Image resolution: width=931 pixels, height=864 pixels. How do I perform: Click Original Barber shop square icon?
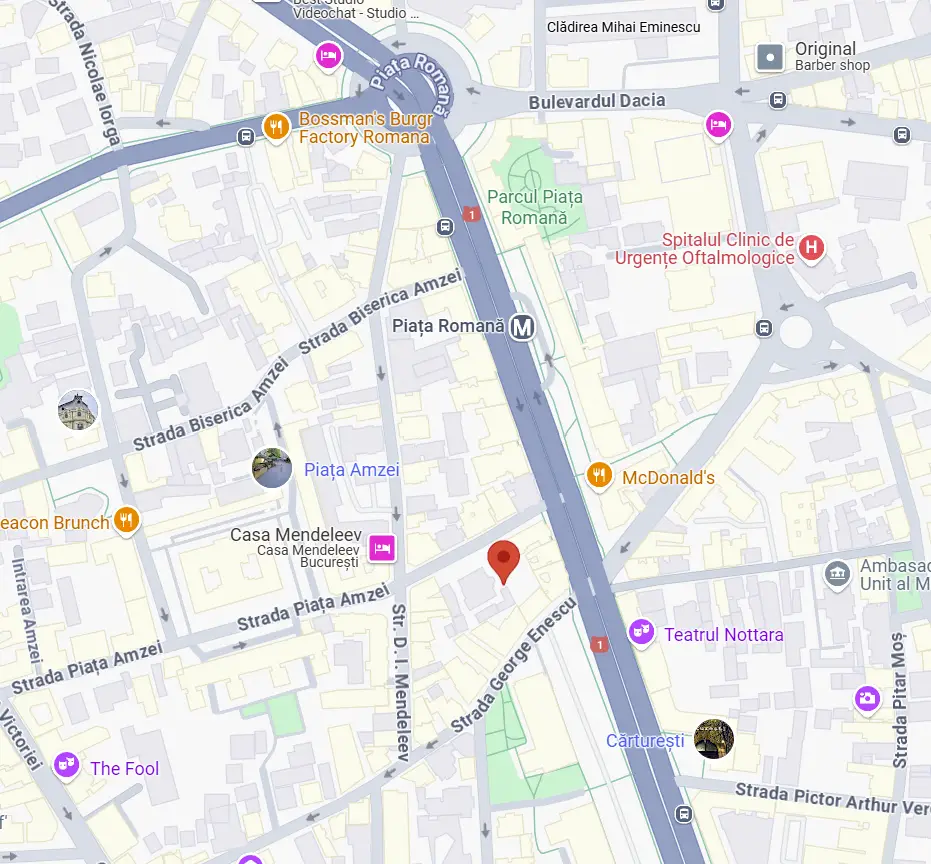[x=770, y=58]
